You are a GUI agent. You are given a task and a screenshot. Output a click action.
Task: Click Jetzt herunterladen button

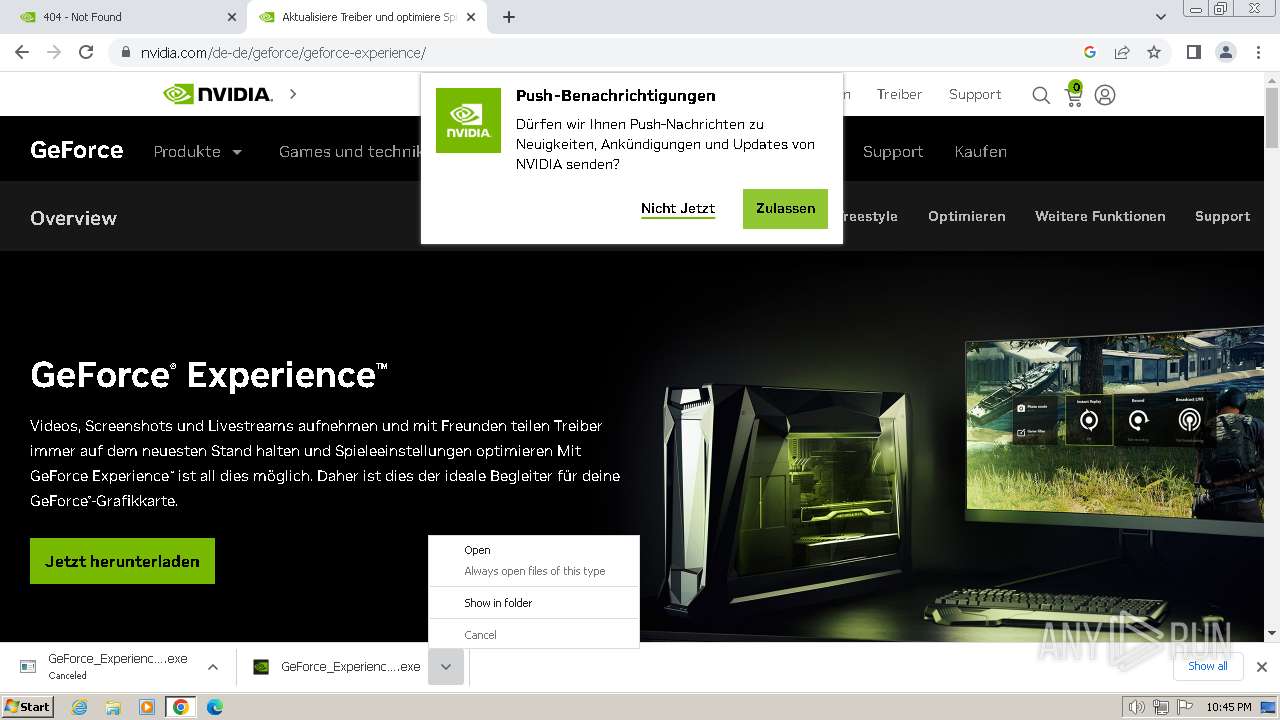pyautogui.click(x=122, y=561)
